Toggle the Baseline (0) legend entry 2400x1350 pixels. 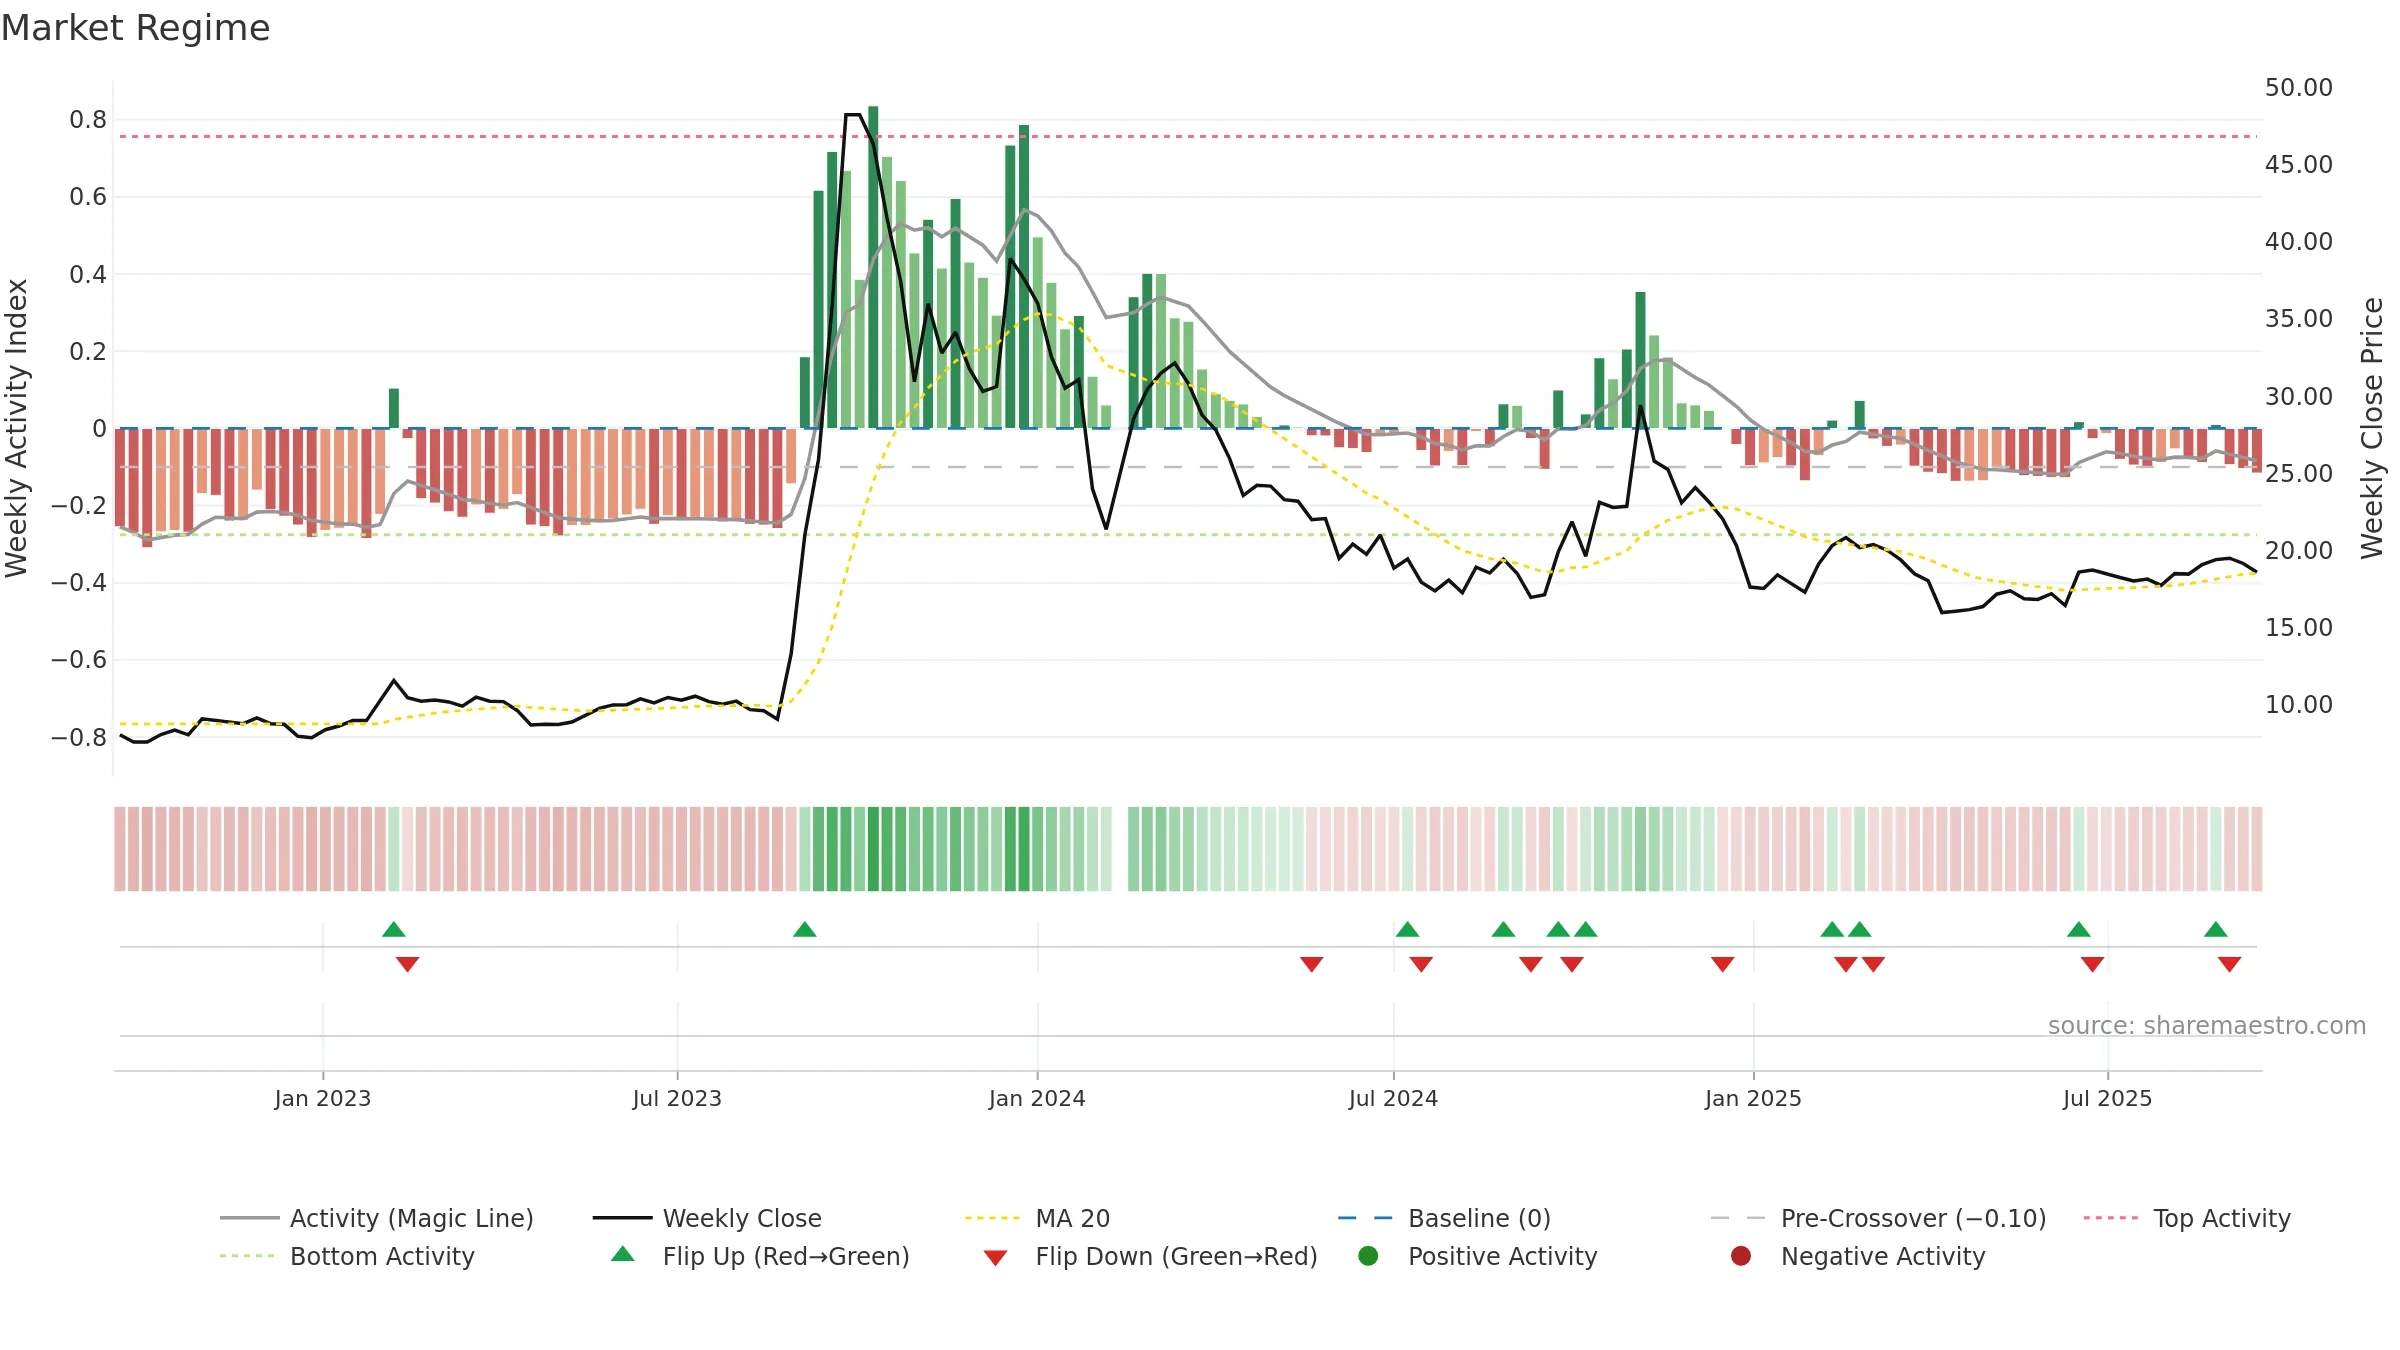(x=1444, y=1218)
